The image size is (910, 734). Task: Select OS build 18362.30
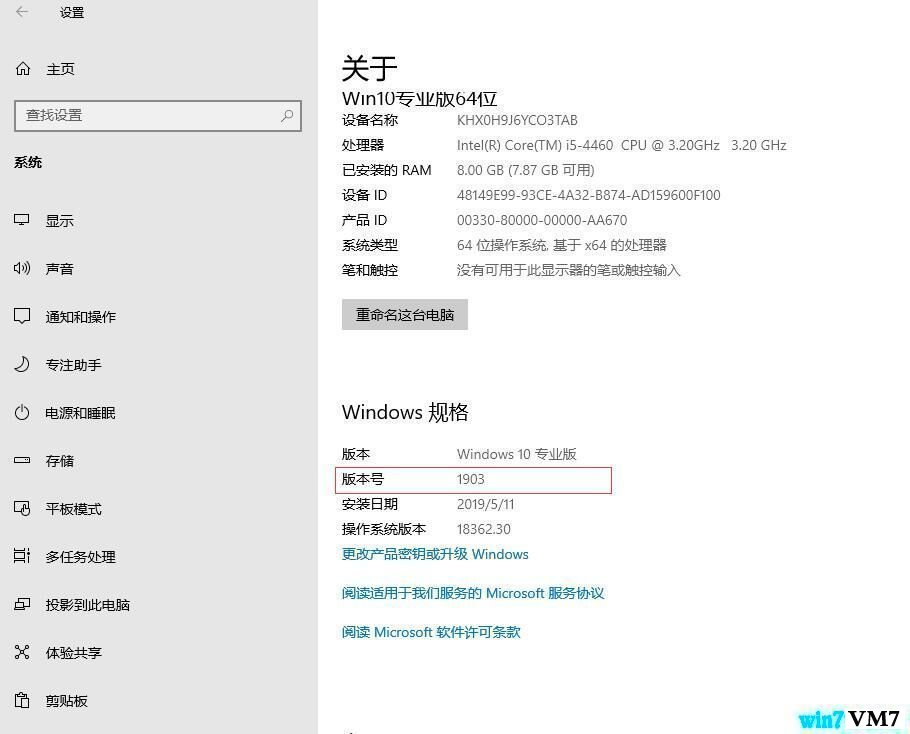pos(484,529)
